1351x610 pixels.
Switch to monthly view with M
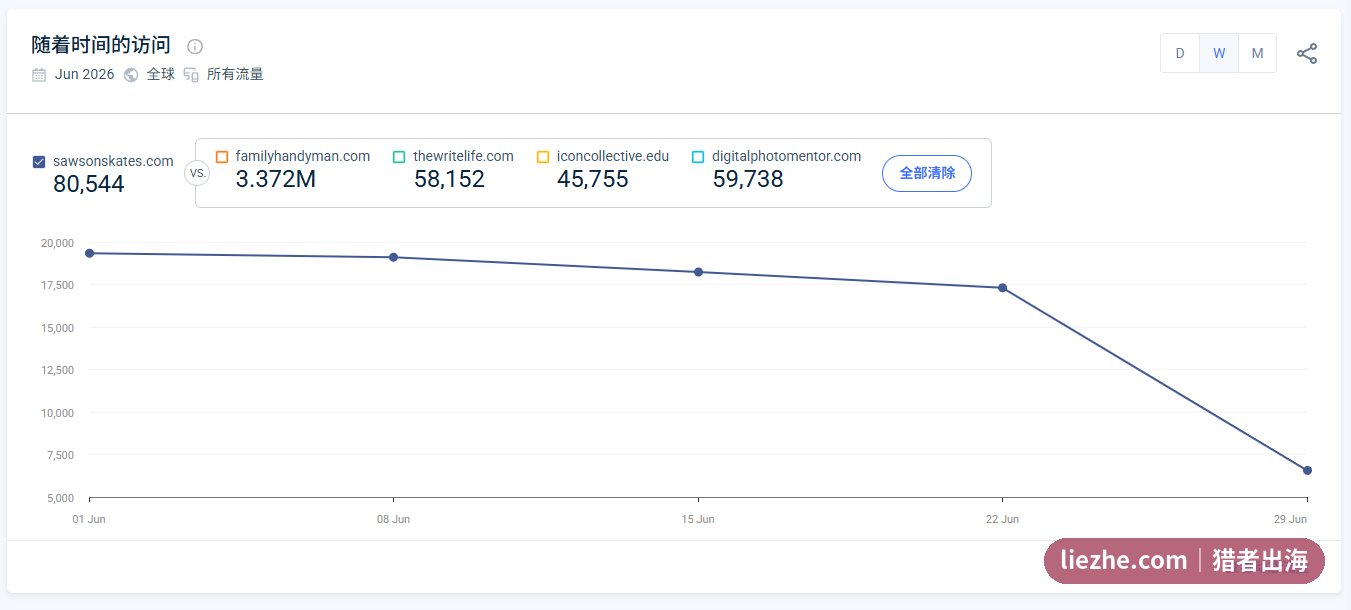tap(1257, 54)
